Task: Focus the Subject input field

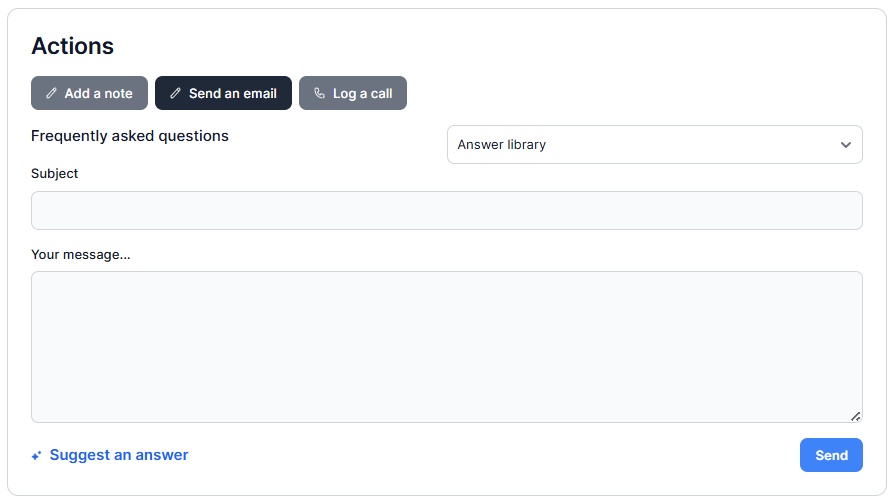Action: click(446, 211)
